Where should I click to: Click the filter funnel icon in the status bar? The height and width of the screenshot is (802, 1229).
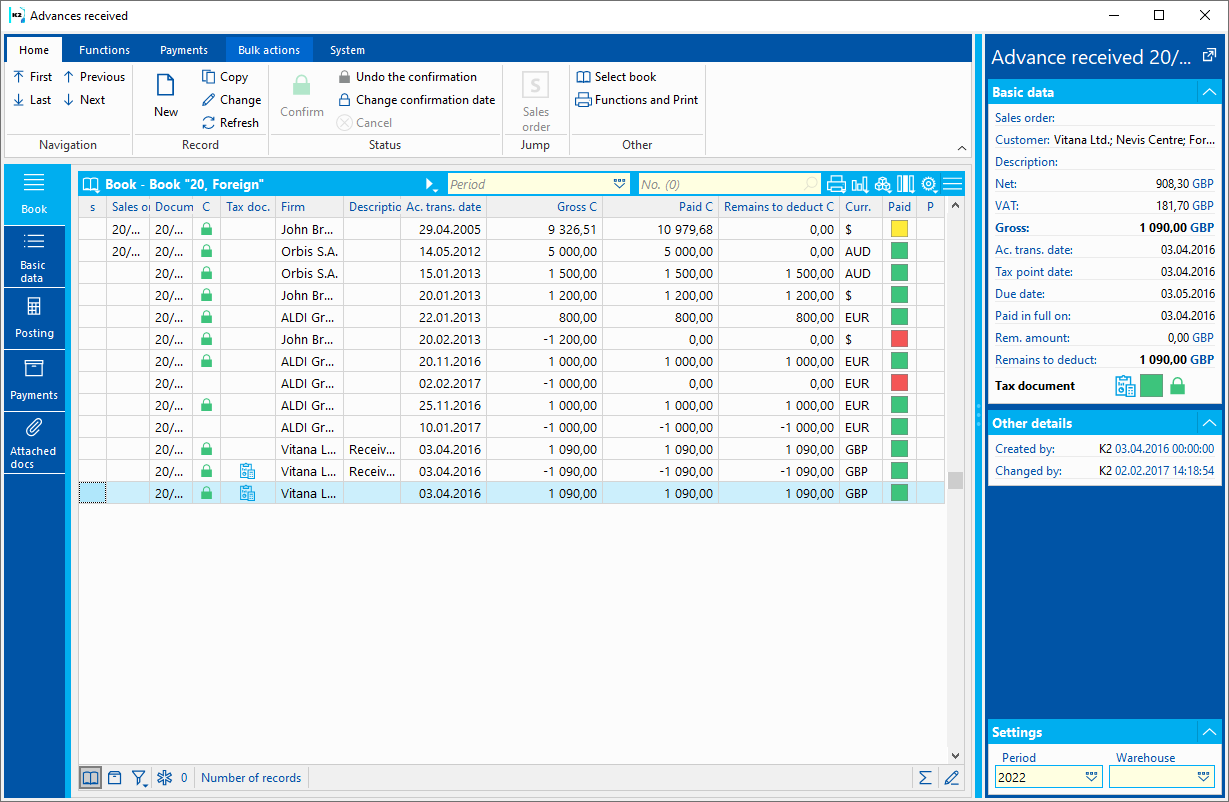(139, 778)
